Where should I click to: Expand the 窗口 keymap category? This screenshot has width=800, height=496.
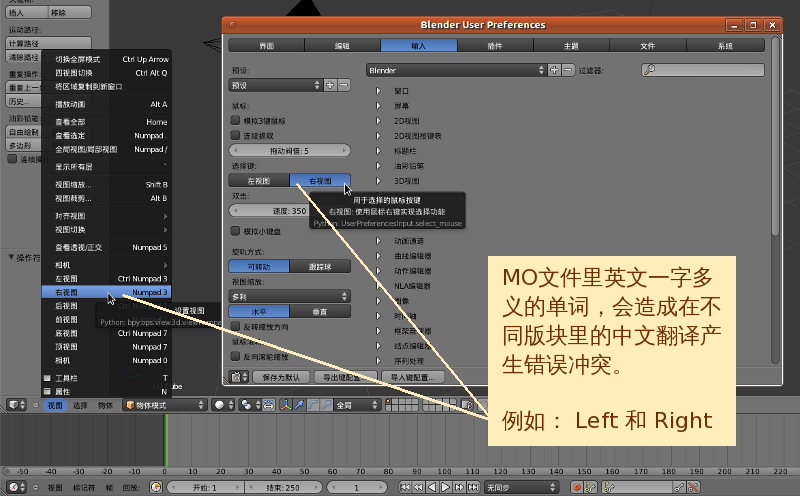(x=378, y=91)
